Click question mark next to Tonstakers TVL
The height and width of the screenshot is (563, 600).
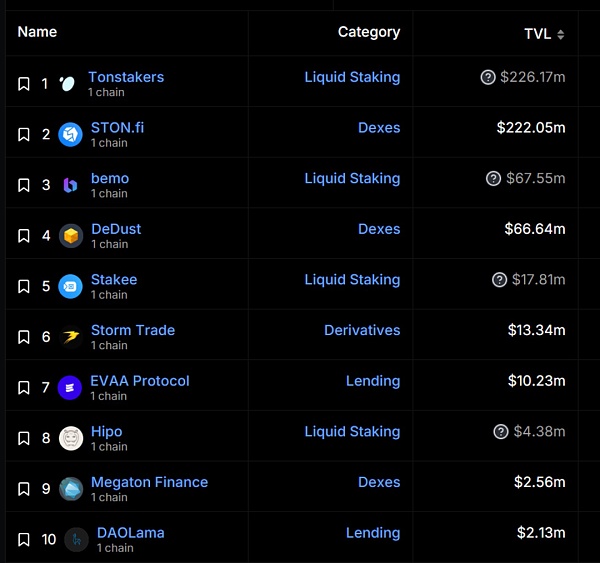tap(488, 77)
